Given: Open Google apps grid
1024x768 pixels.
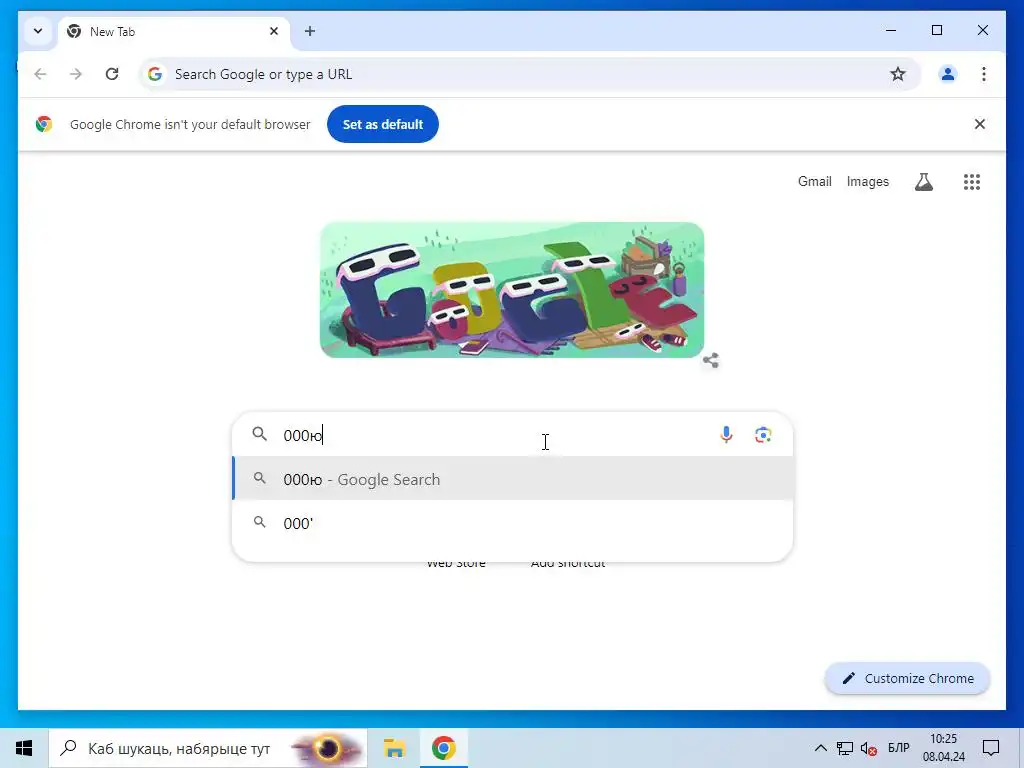Looking at the screenshot, I should pos(972,182).
